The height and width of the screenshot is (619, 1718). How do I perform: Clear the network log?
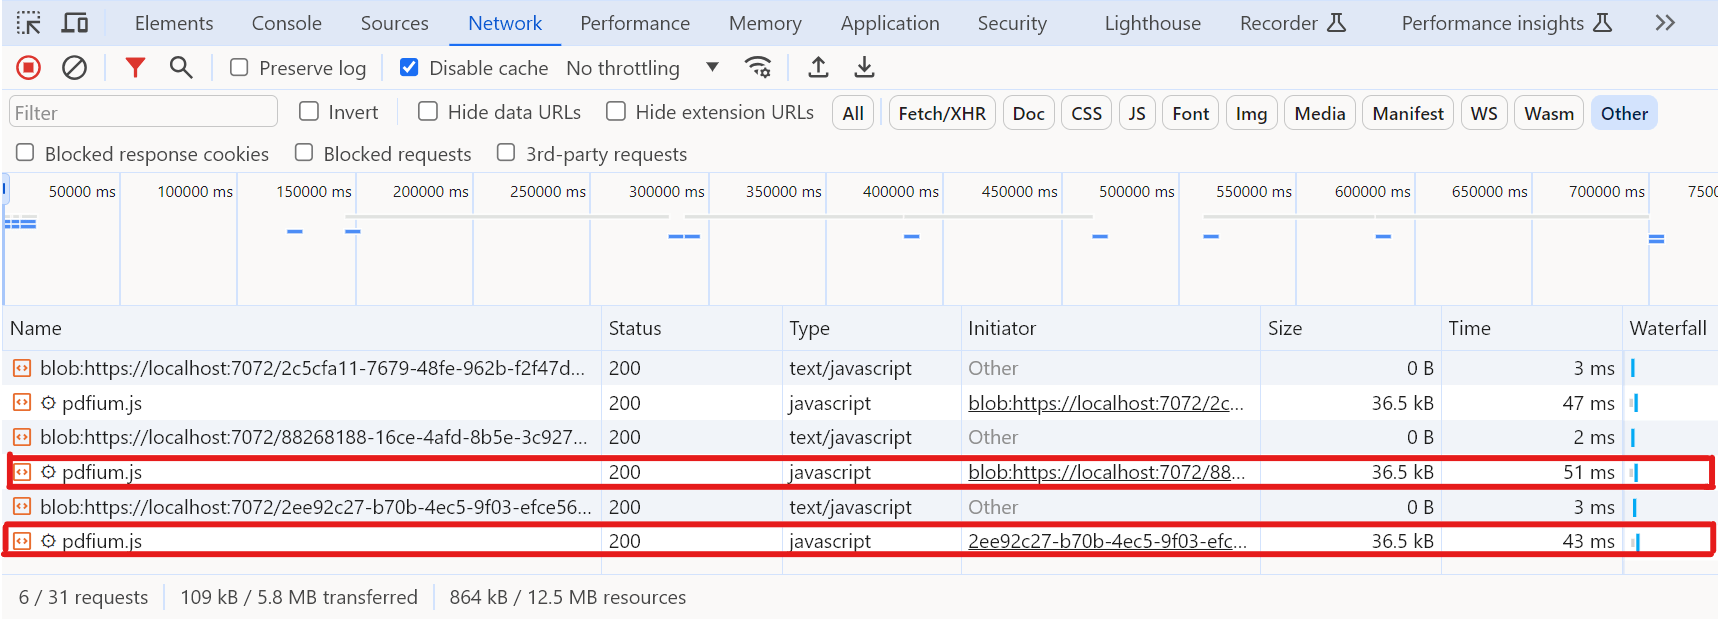pyautogui.click(x=74, y=68)
